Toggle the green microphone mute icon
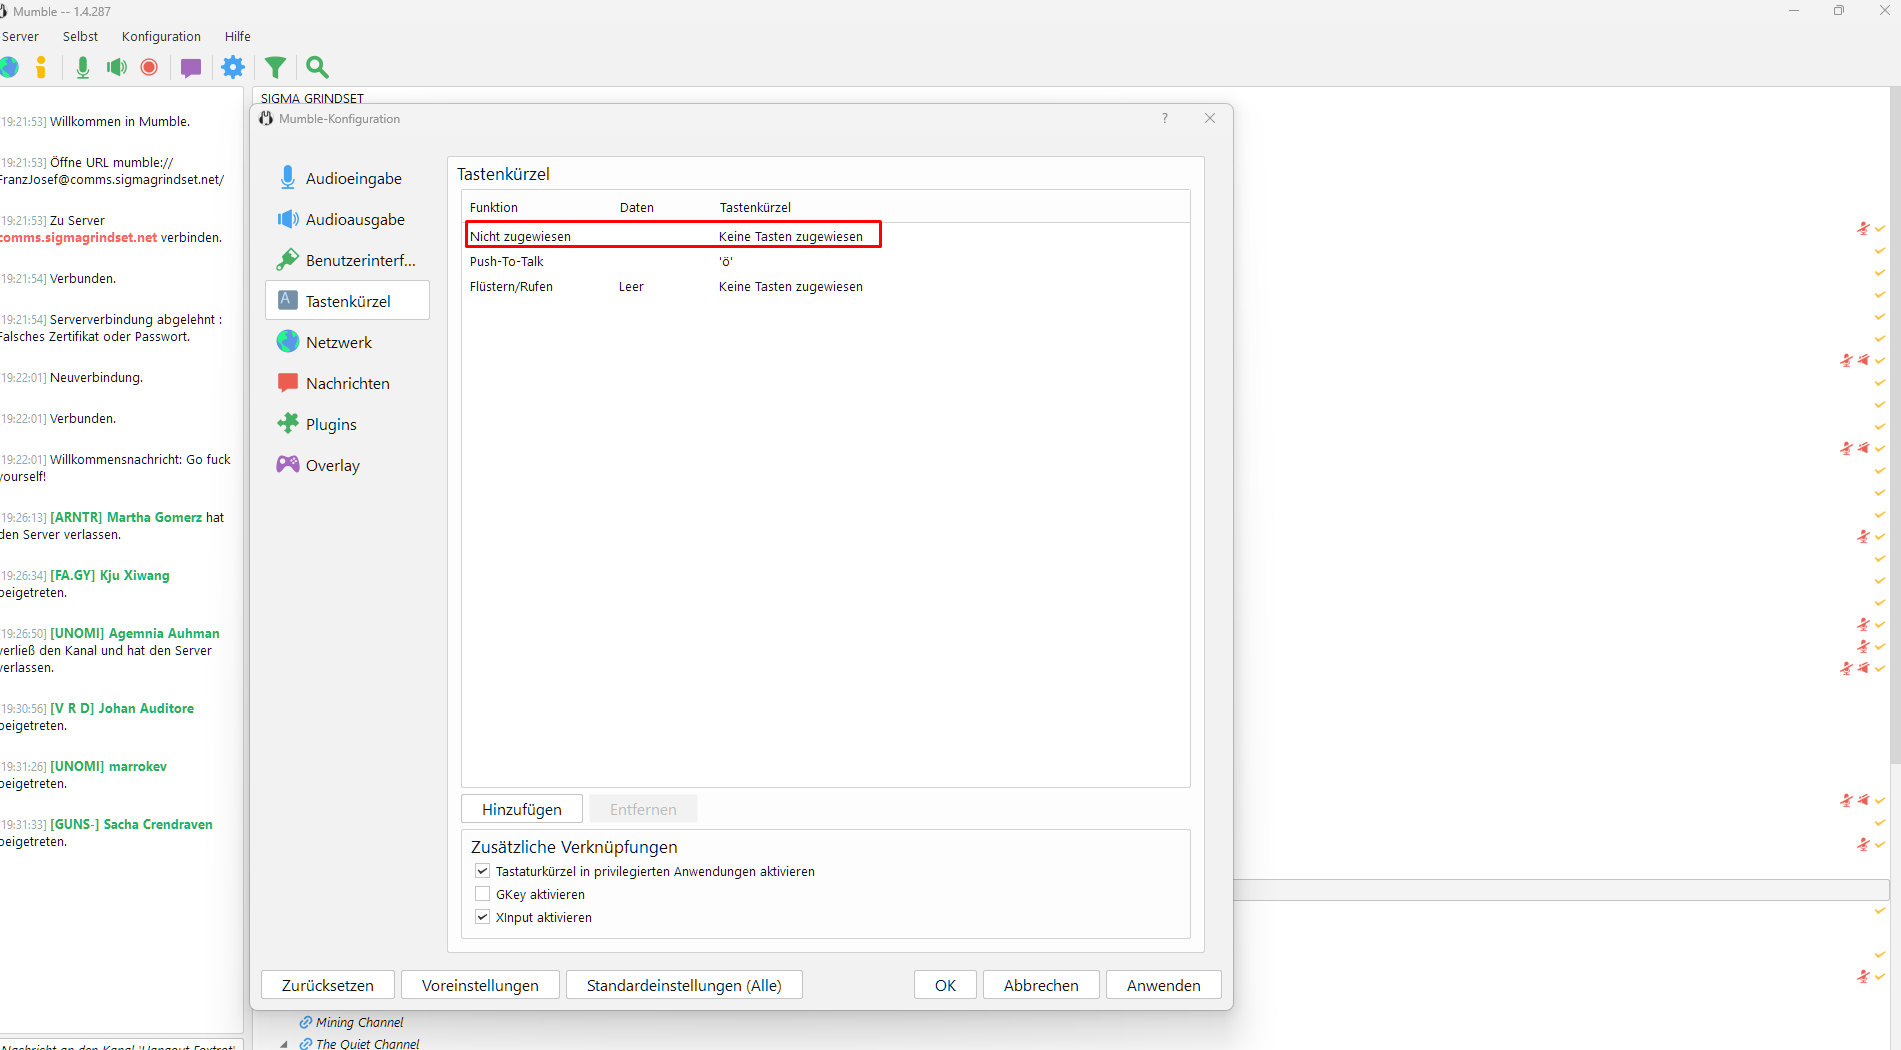 pos(83,67)
